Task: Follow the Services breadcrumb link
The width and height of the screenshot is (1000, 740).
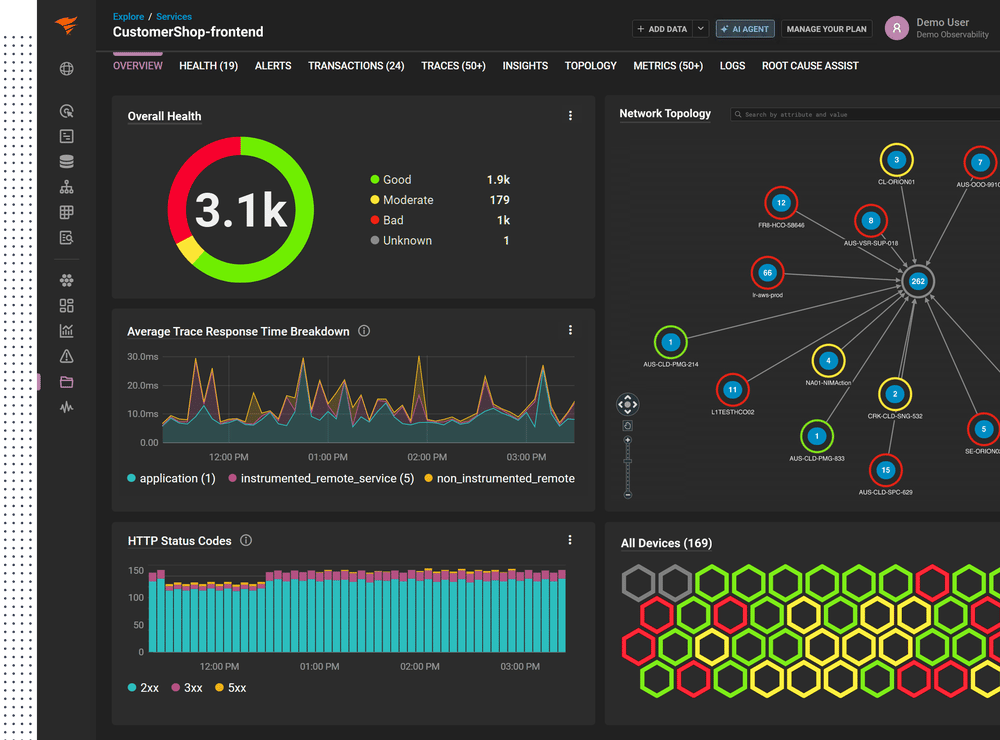Action: (173, 17)
